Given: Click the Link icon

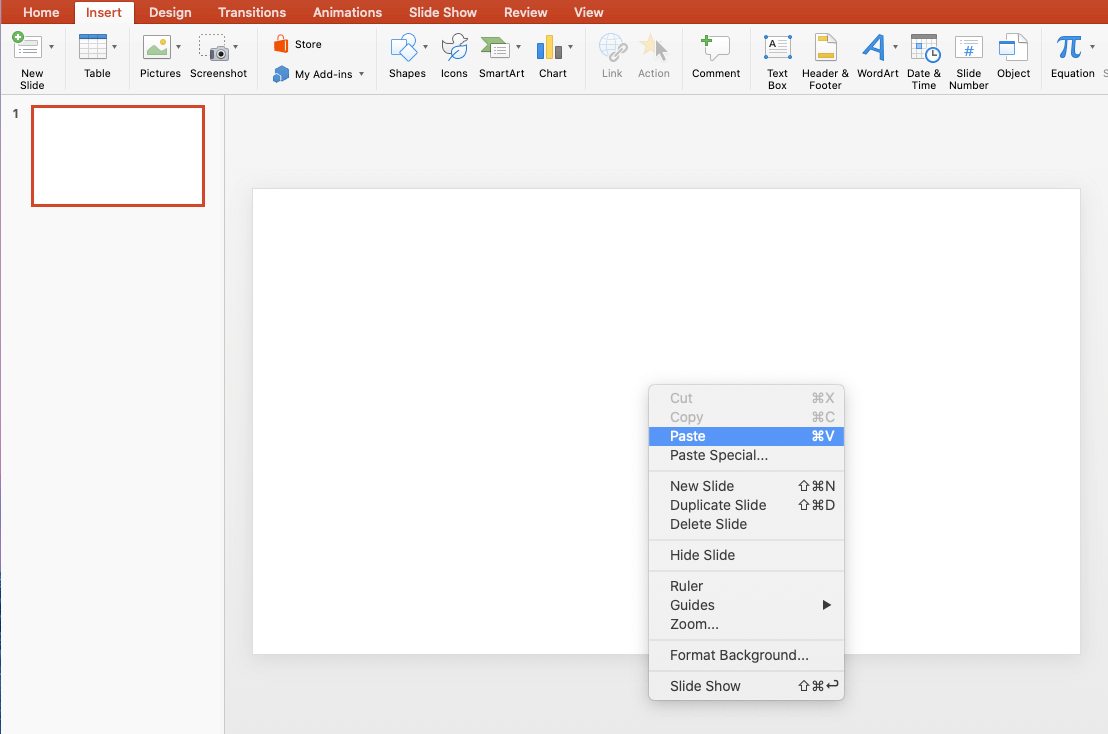Looking at the screenshot, I should coord(613,47).
